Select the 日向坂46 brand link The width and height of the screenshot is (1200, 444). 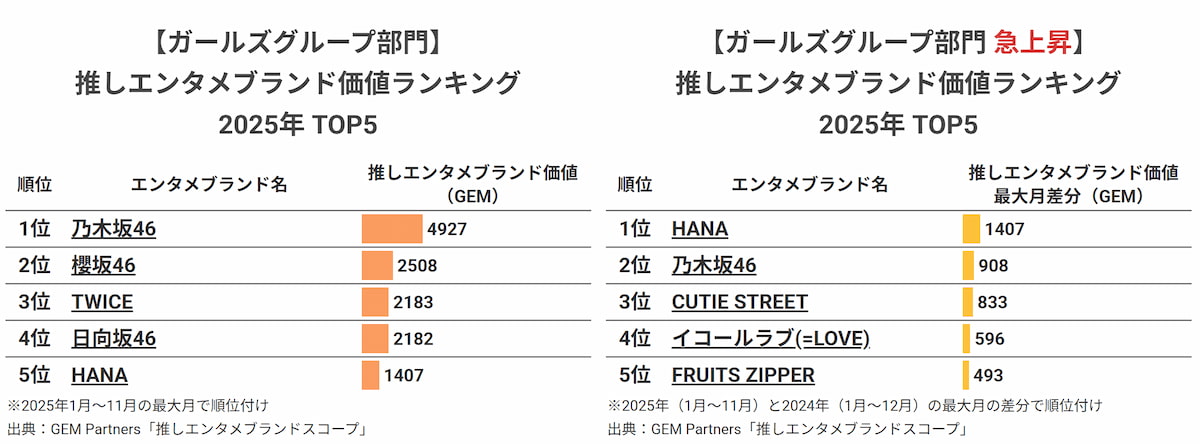coord(113,339)
